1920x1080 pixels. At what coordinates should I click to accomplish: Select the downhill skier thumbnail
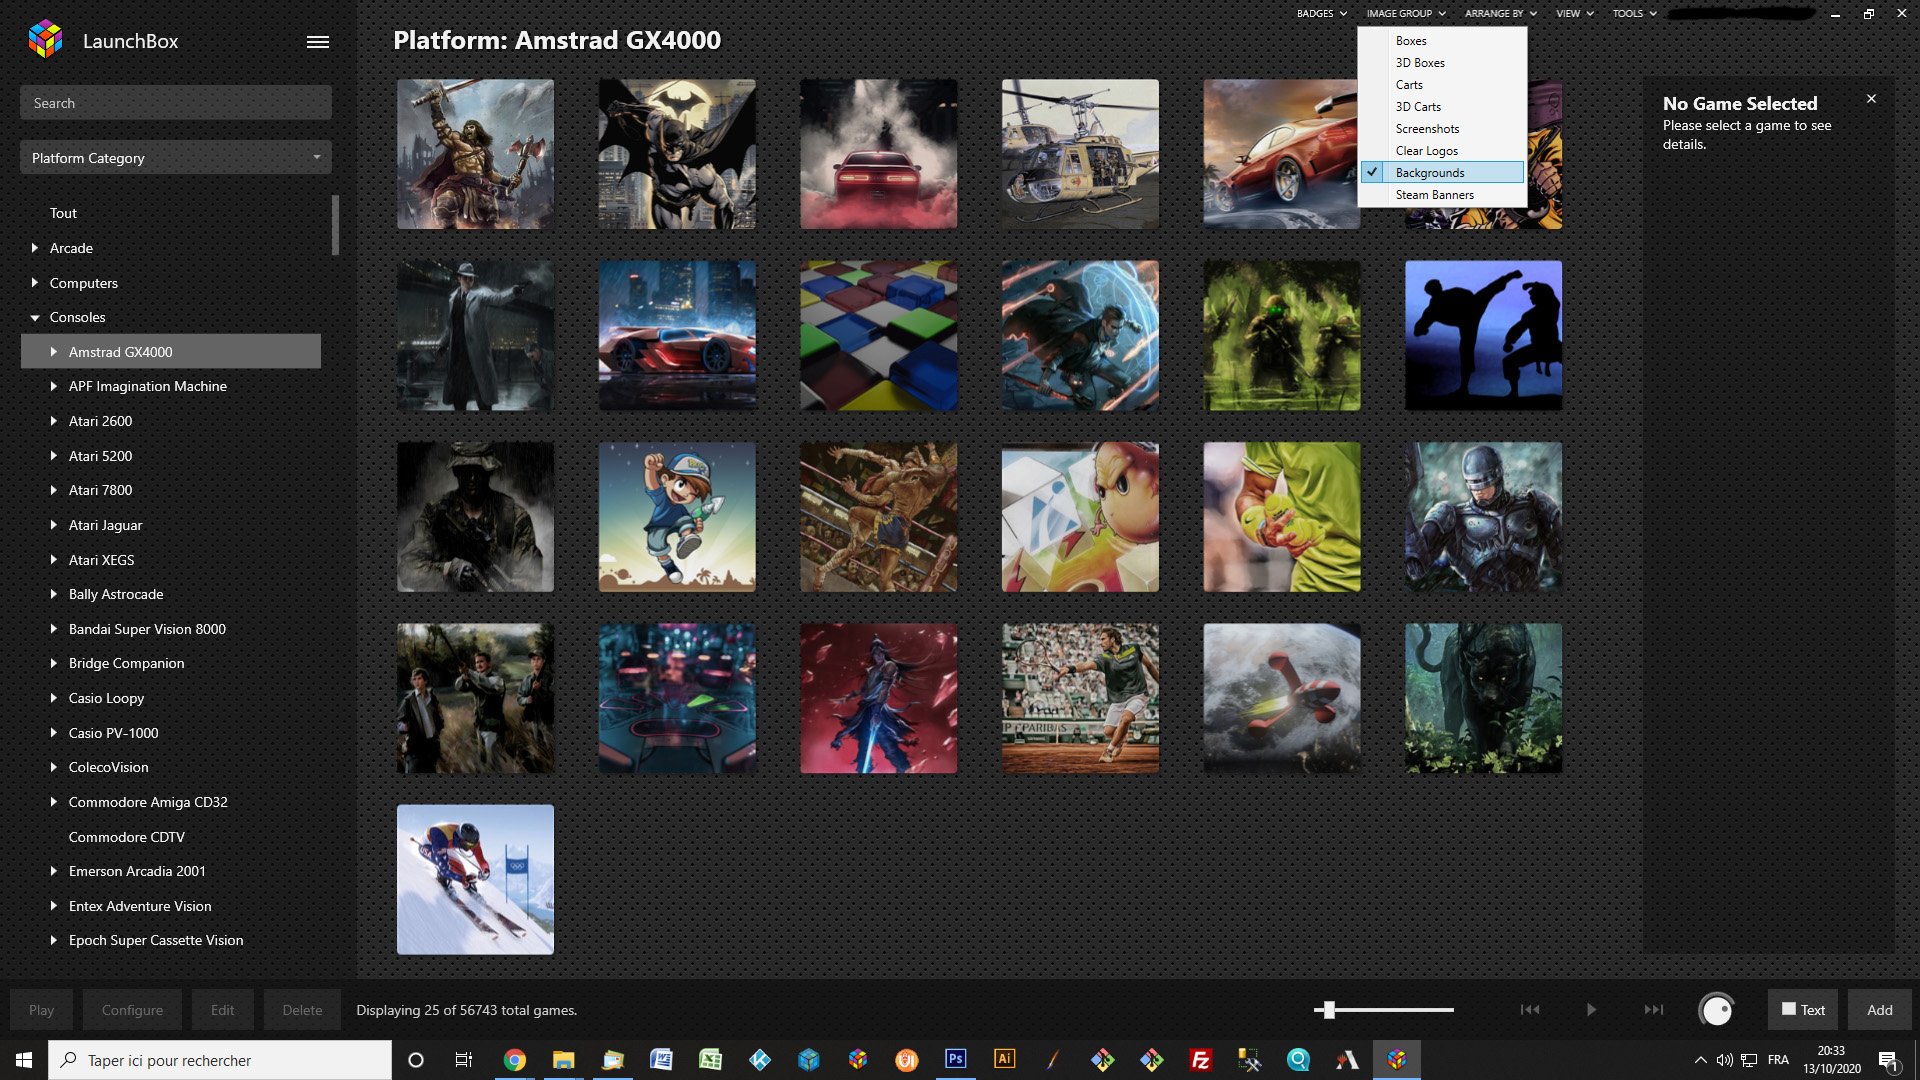pyautogui.click(x=475, y=879)
